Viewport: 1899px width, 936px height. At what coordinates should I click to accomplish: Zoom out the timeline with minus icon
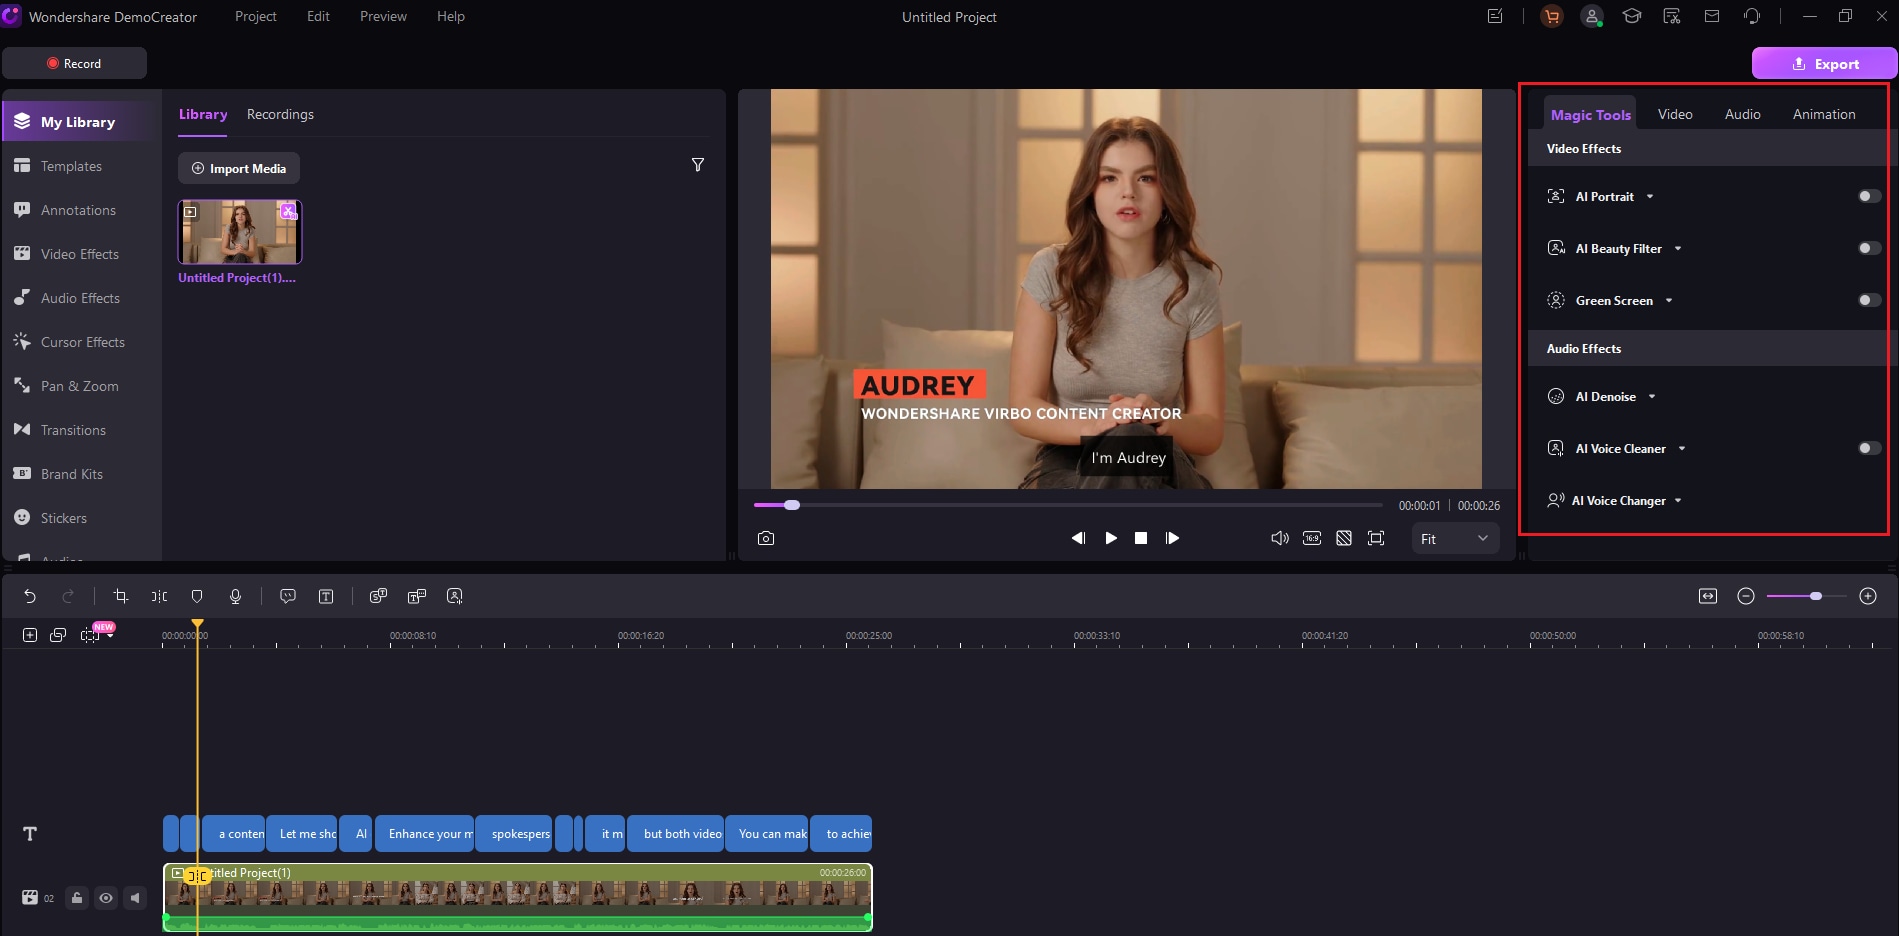(x=1746, y=596)
